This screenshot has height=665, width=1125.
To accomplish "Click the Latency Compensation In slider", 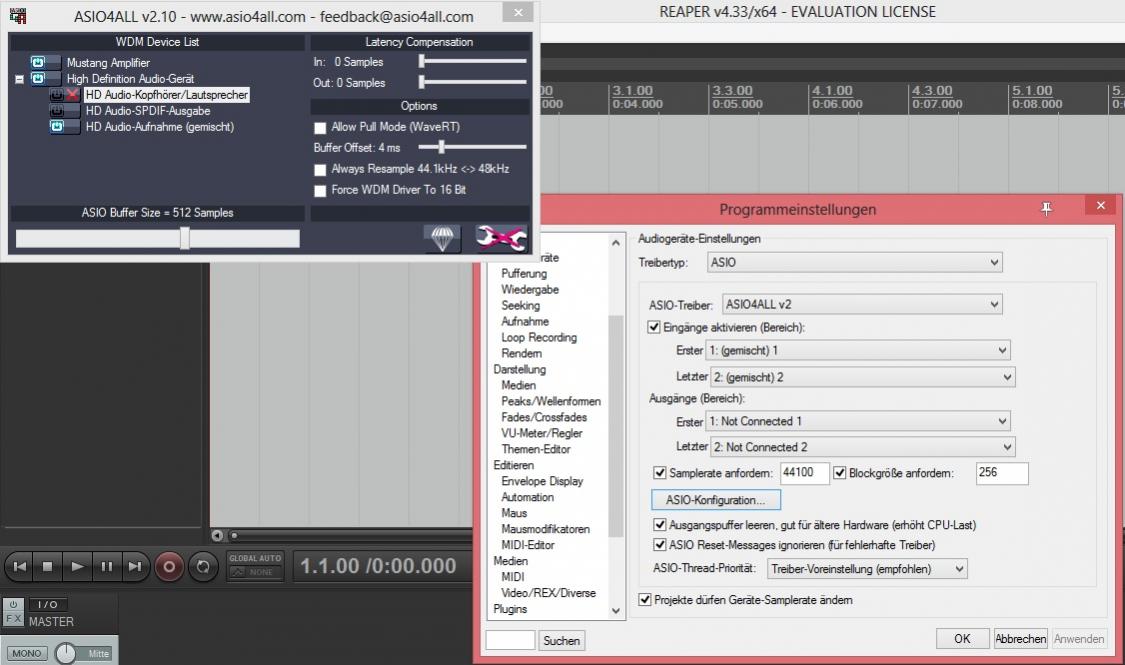I will point(473,62).
